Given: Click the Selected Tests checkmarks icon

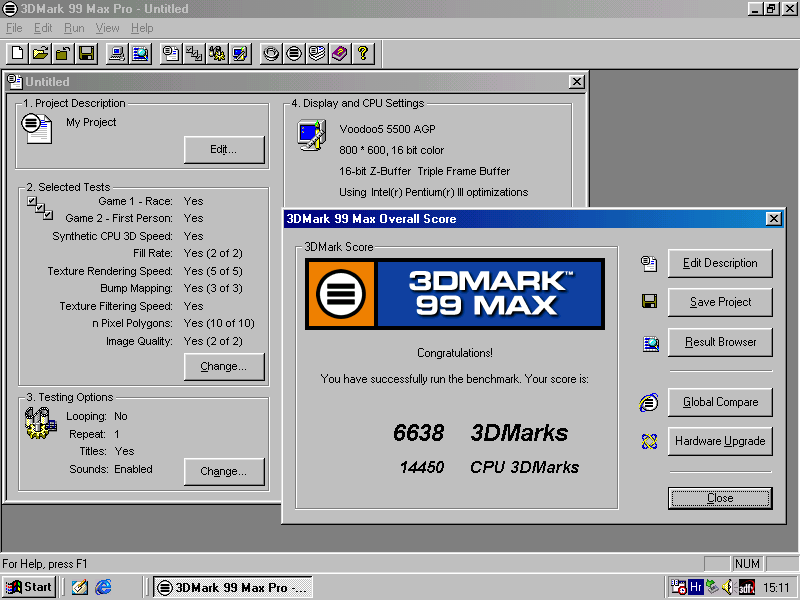Looking at the screenshot, I should pyautogui.click(x=40, y=208).
